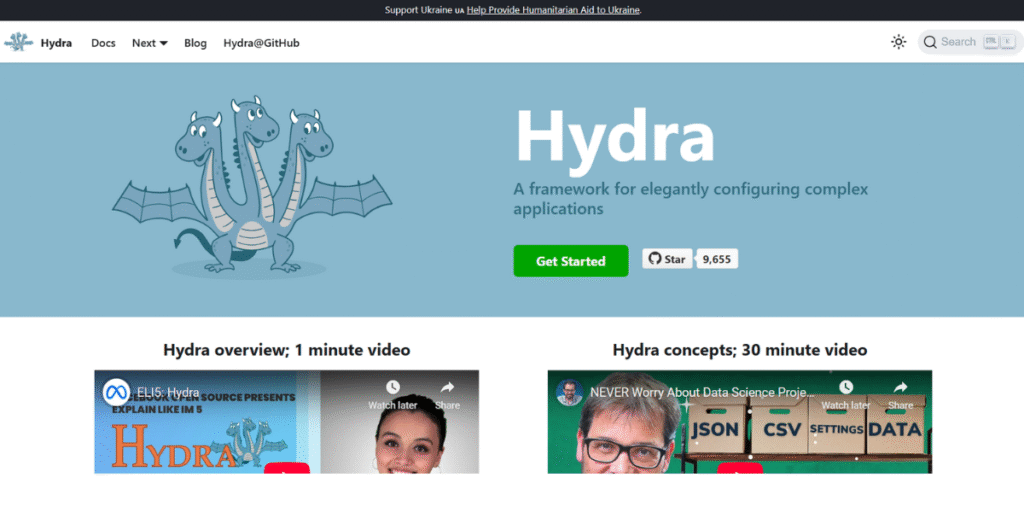Click the search magnifier icon
The height and width of the screenshot is (512, 1024).
click(x=930, y=42)
